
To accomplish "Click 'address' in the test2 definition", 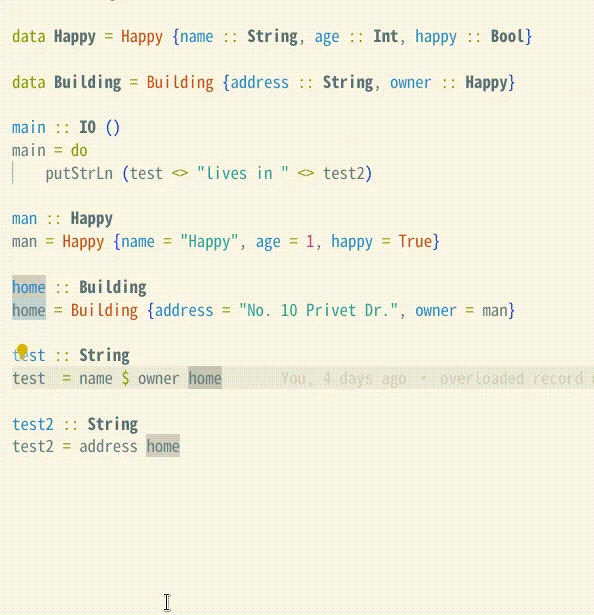I will (x=108, y=446).
